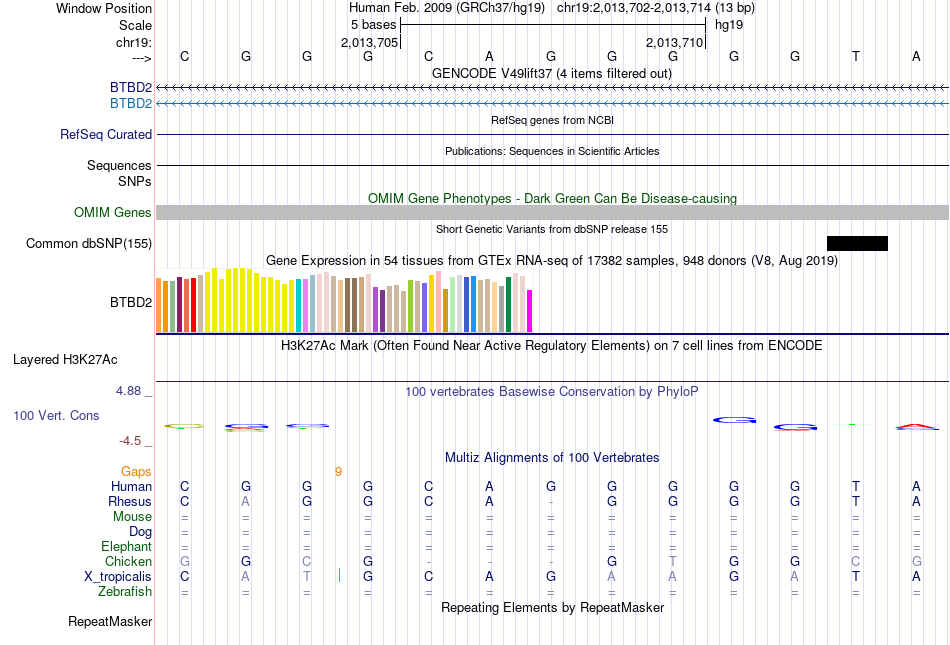Click the Sequences track label
The height and width of the screenshot is (645, 950).
click(119, 165)
